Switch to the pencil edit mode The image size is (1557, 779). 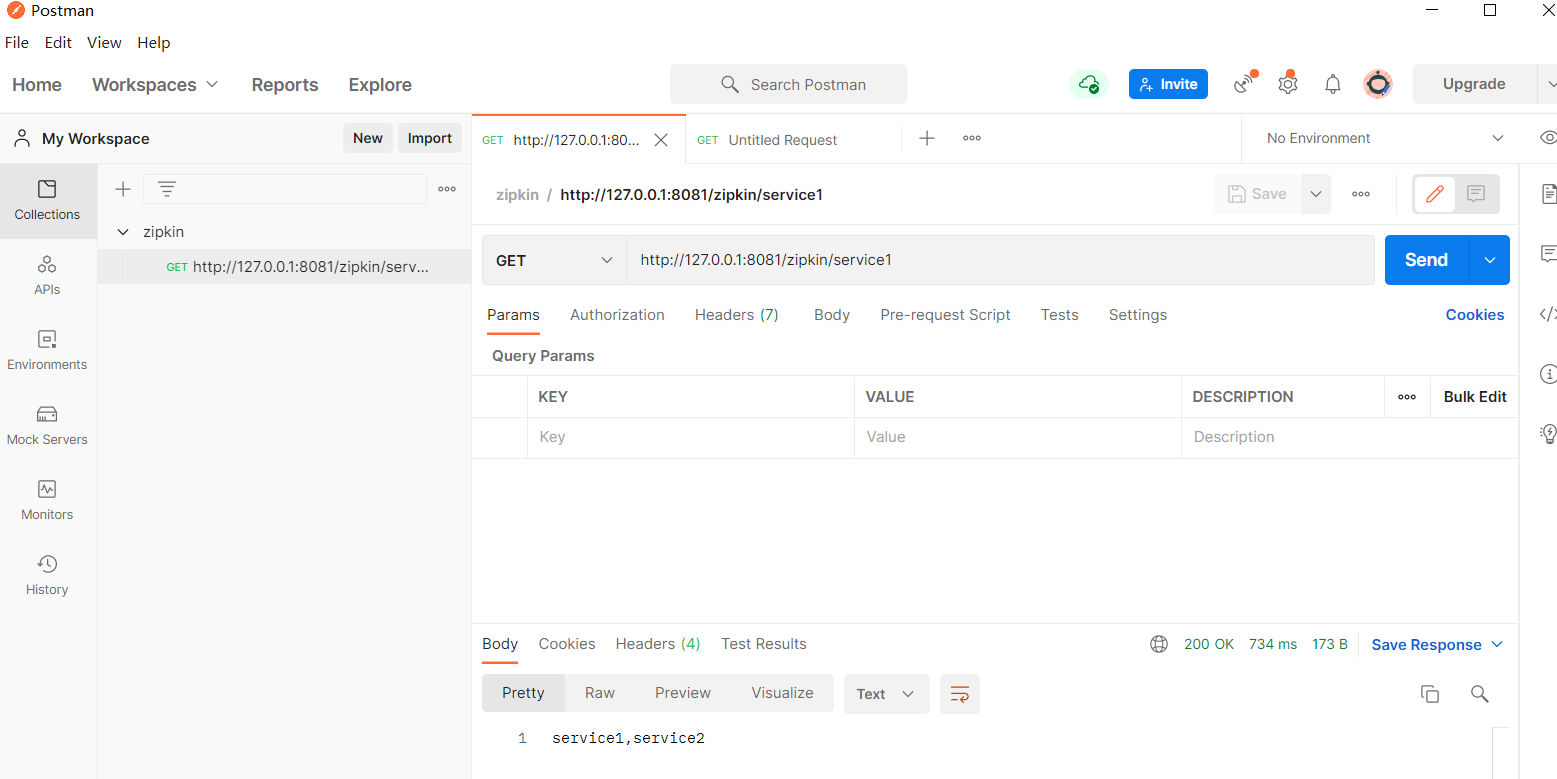coord(1435,194)
